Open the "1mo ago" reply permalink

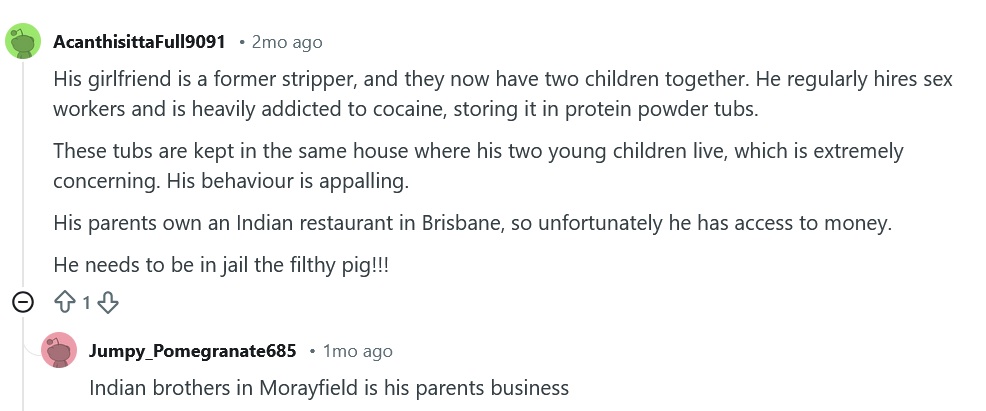(x=357, y=351)
